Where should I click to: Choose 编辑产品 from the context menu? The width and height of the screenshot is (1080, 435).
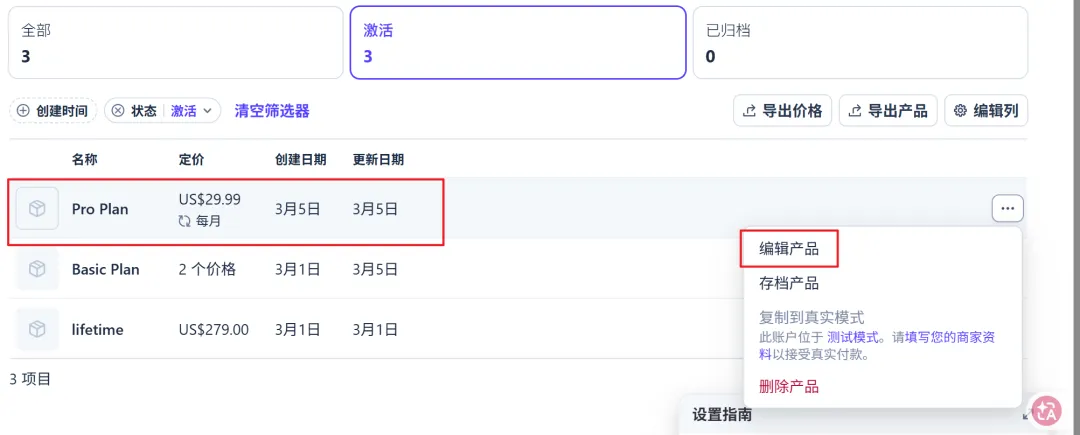(789, 249)
